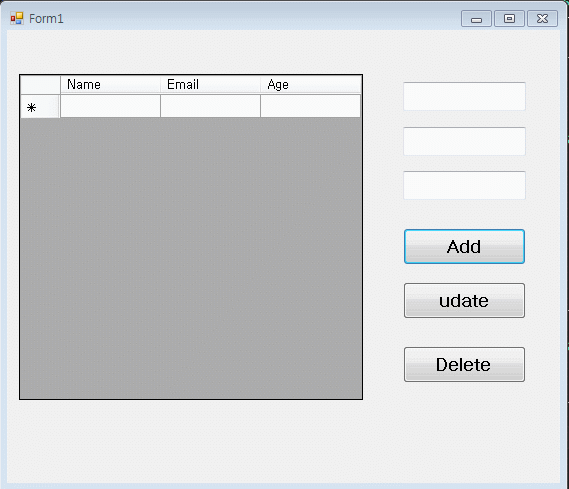
Task: Select the Age column header
Action: tap(311, 85)
